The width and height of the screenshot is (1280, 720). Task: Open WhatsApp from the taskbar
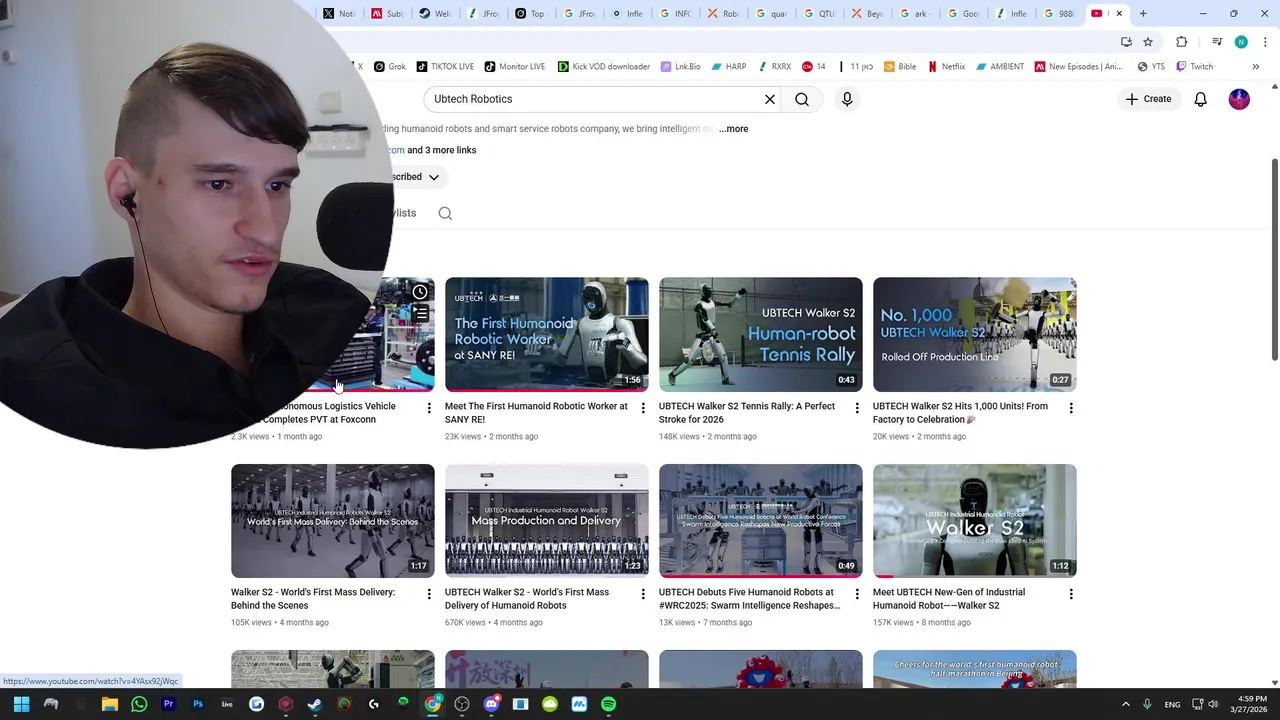click(x=139, y=704)
